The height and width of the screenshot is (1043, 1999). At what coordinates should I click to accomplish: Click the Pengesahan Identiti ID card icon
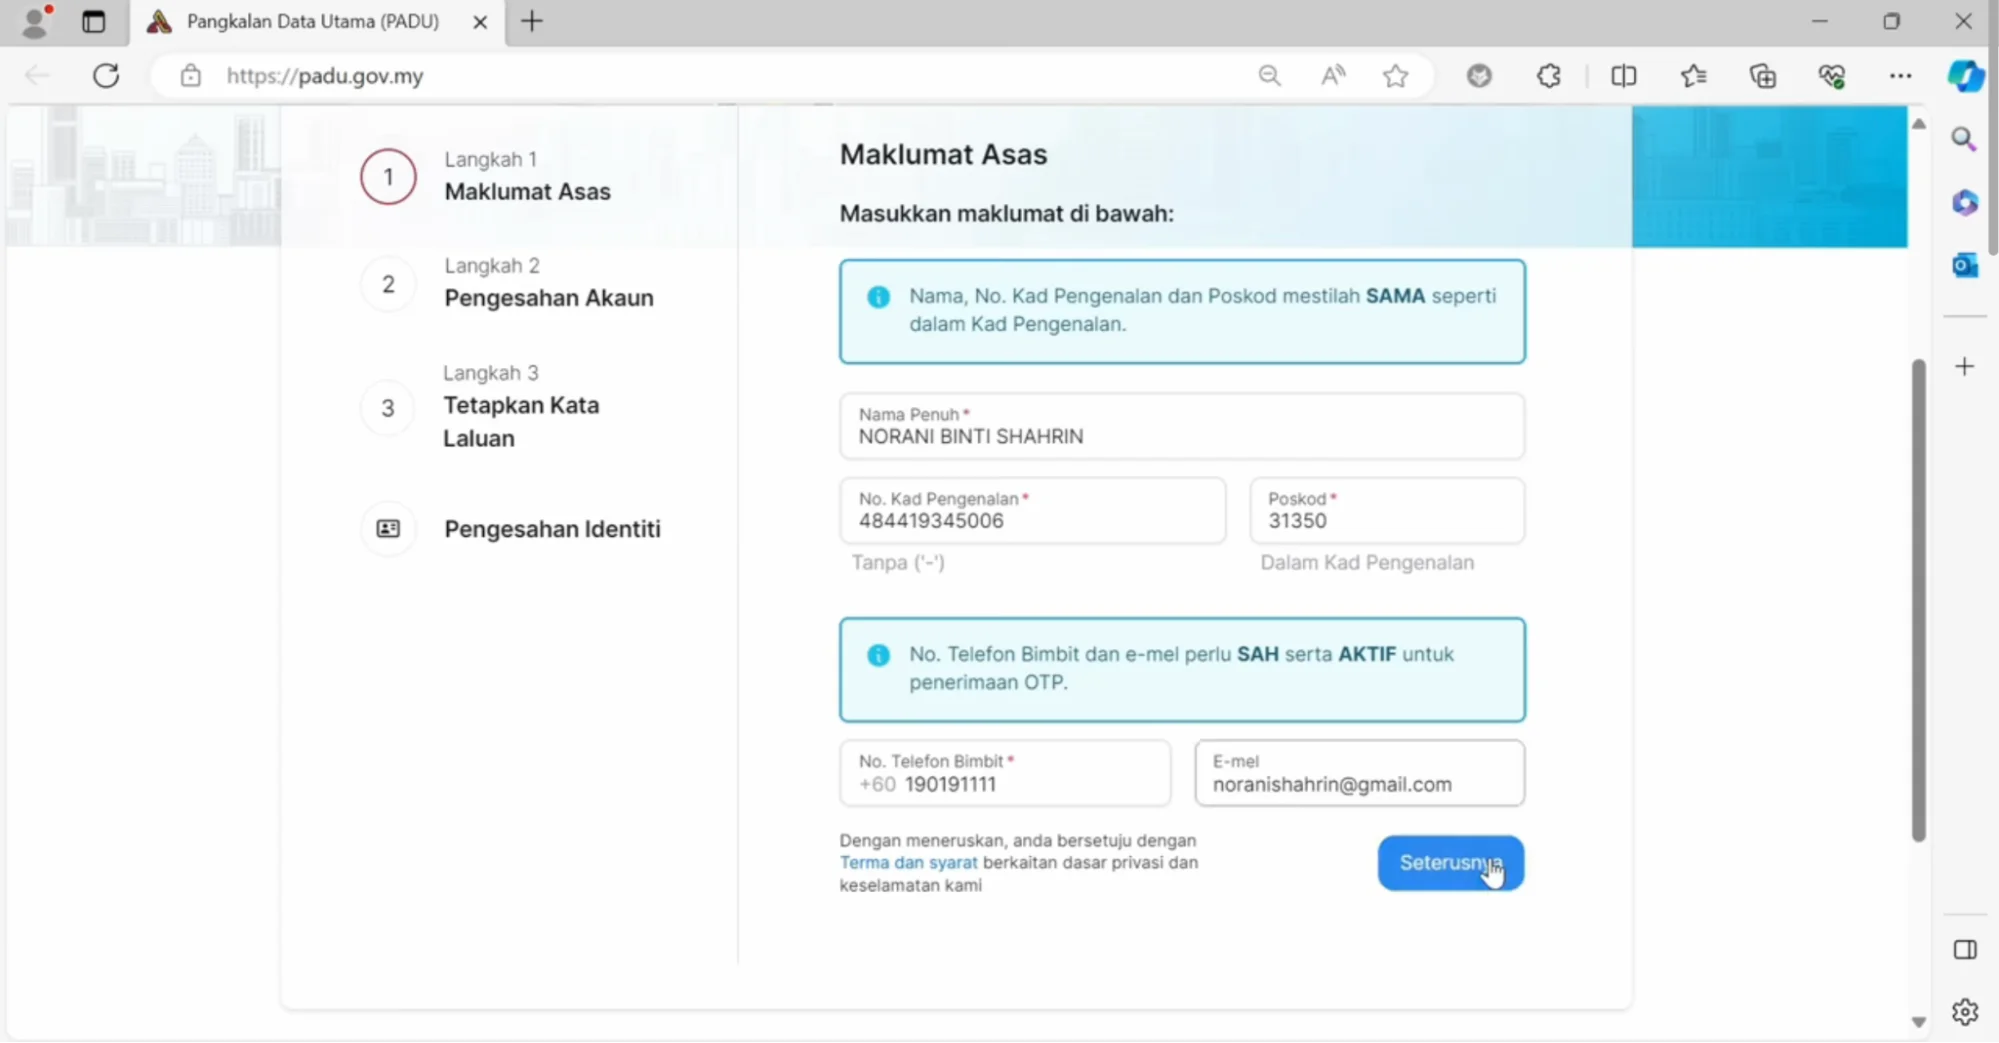[388, 529]
